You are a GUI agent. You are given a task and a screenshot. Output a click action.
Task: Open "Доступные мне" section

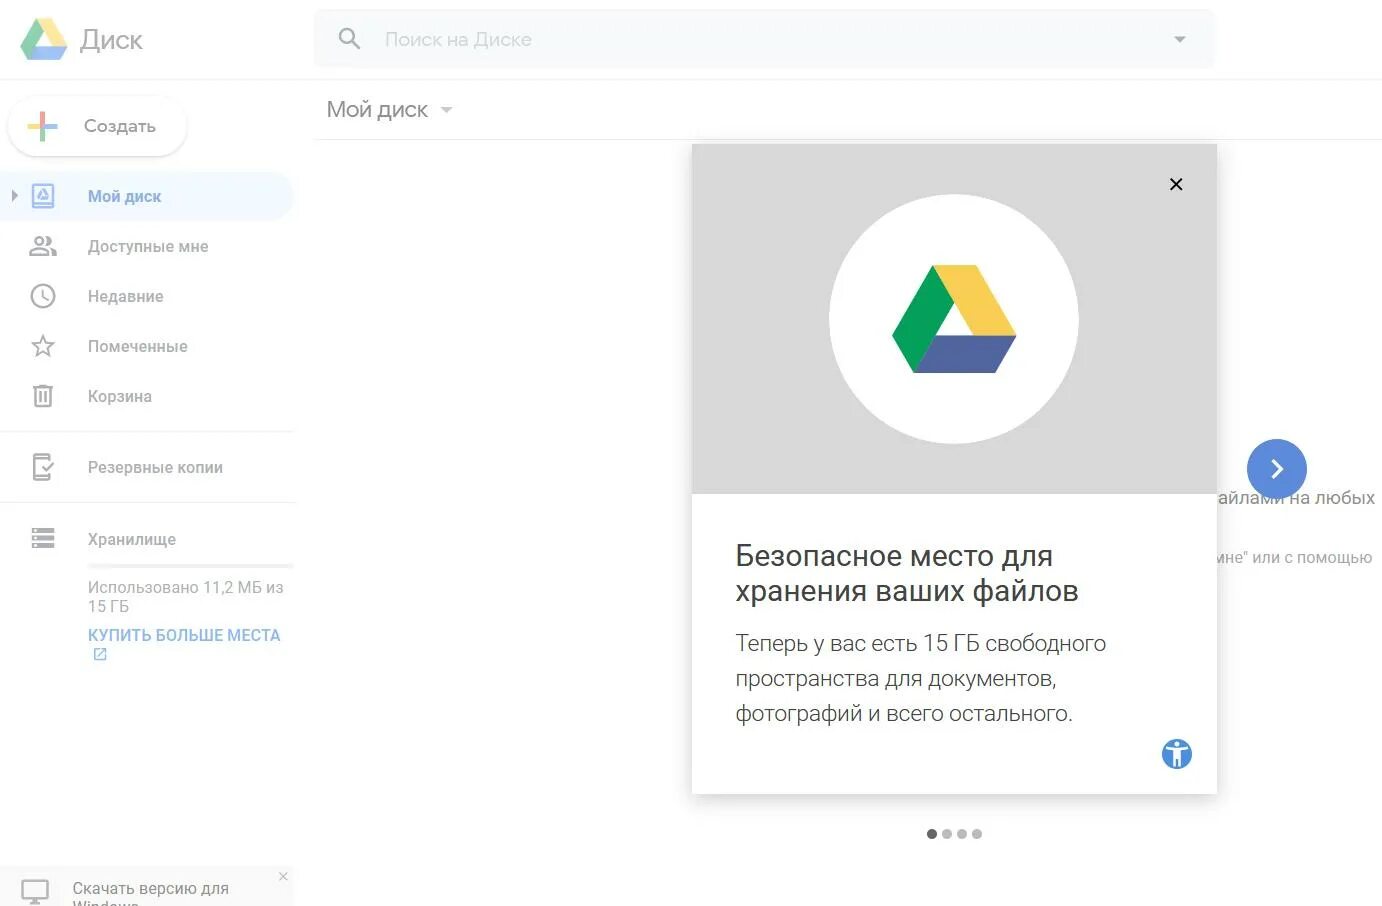click(x=146, y=246)
